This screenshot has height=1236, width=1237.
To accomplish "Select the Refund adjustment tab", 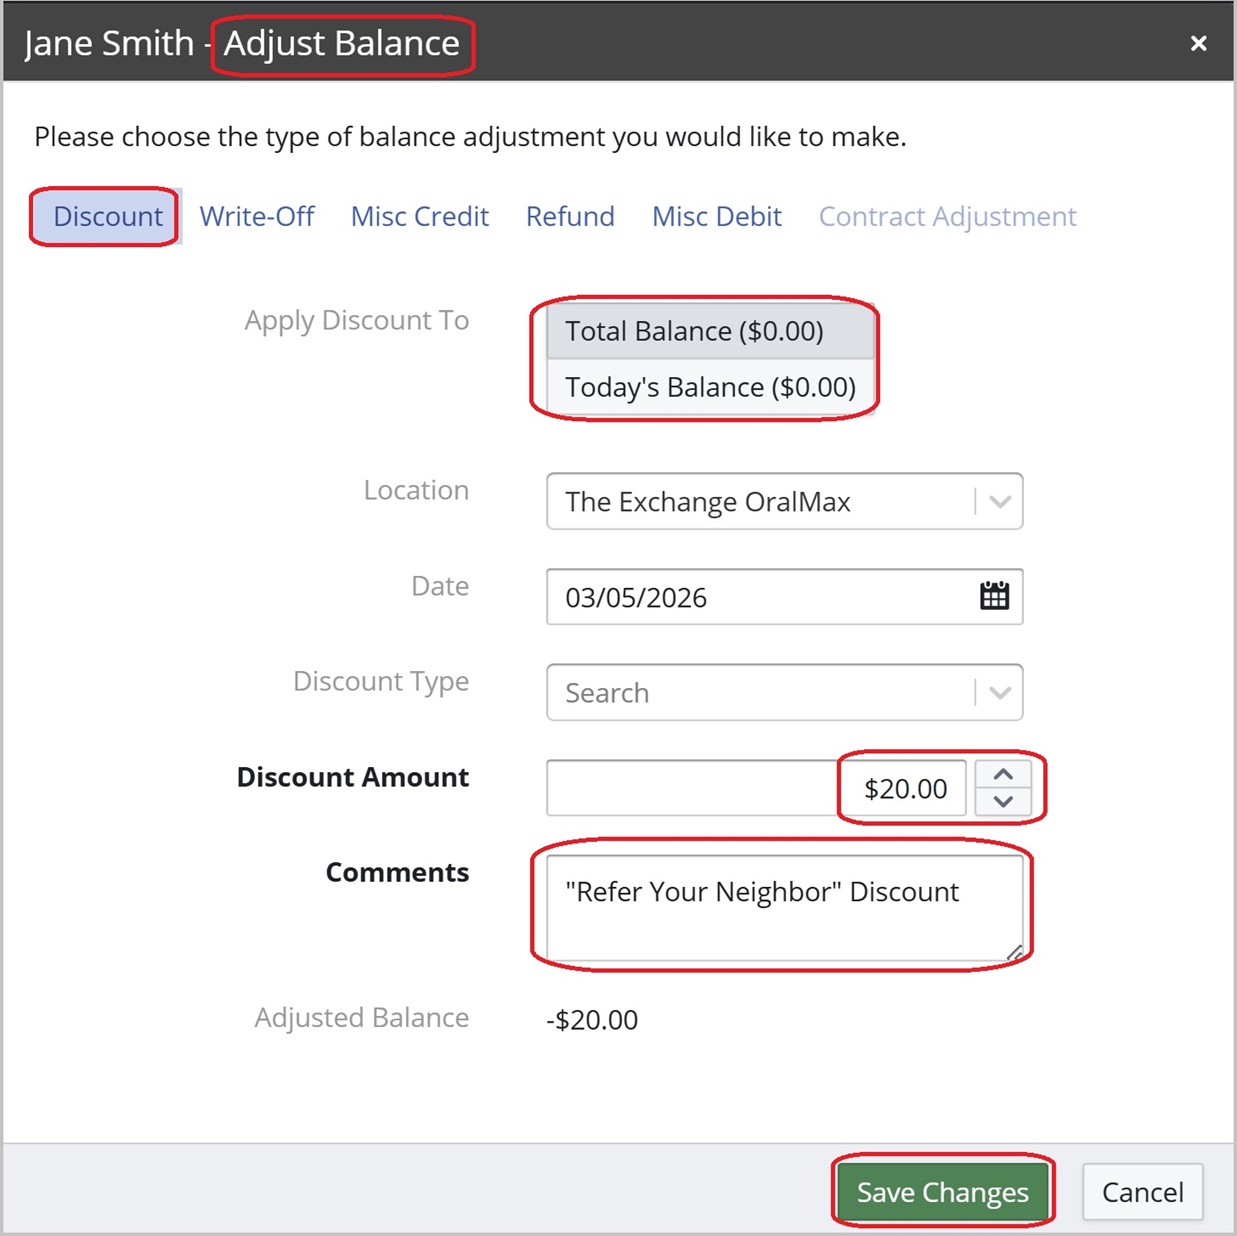I will 570,217.
